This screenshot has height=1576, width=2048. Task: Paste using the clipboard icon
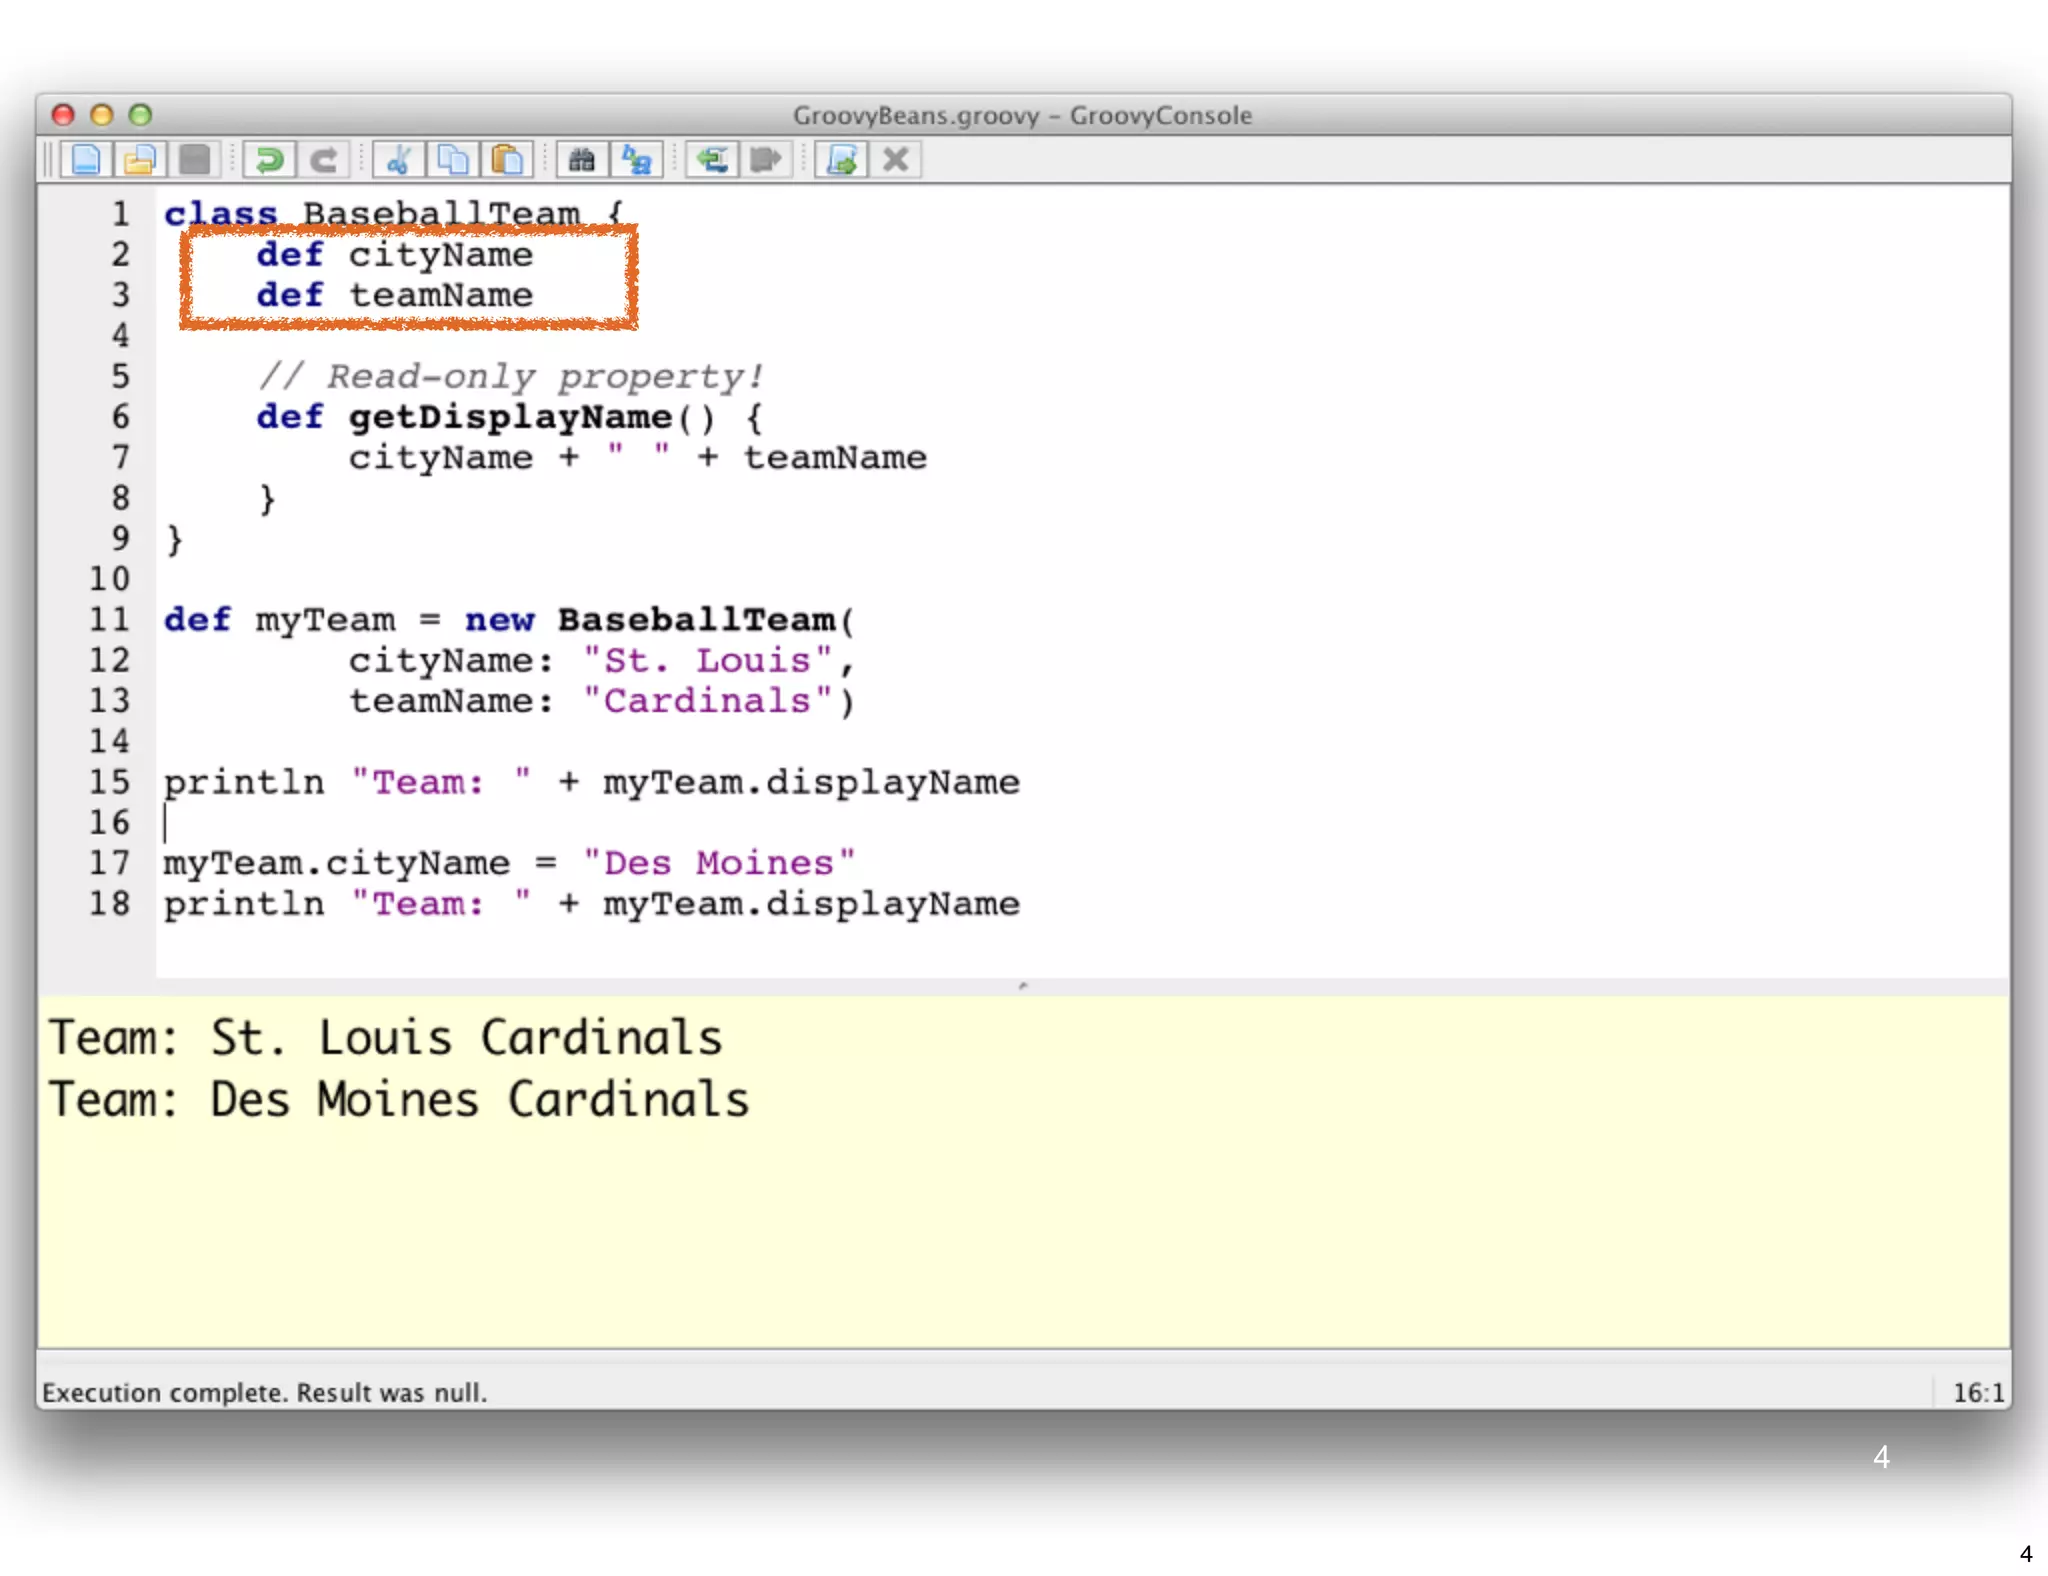coord(507,160)
